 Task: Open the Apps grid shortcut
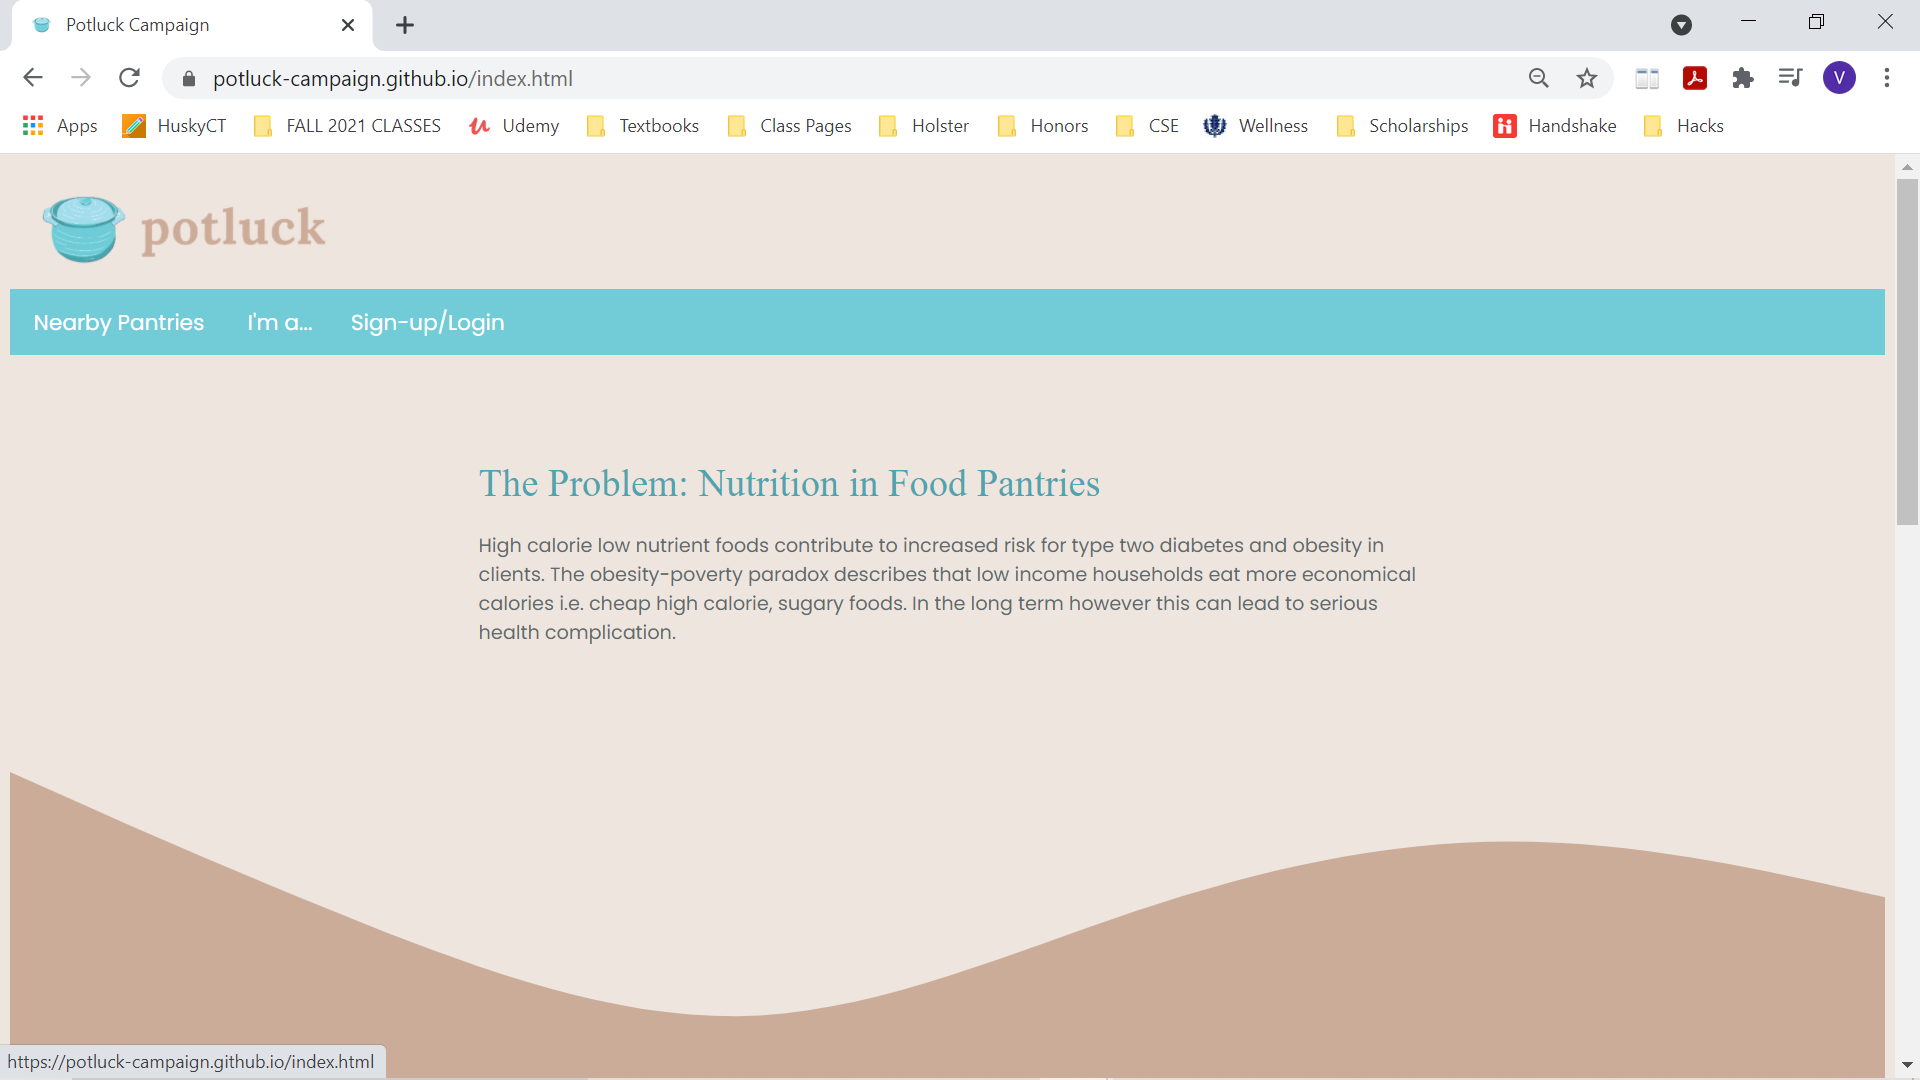pos(59,126)
